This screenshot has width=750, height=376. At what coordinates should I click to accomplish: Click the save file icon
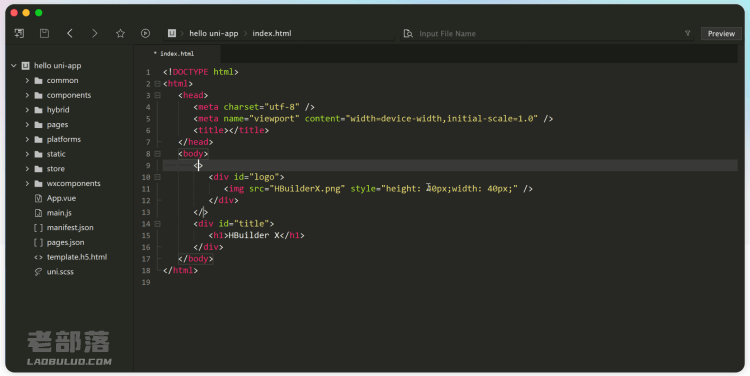[x=44, y=33]
